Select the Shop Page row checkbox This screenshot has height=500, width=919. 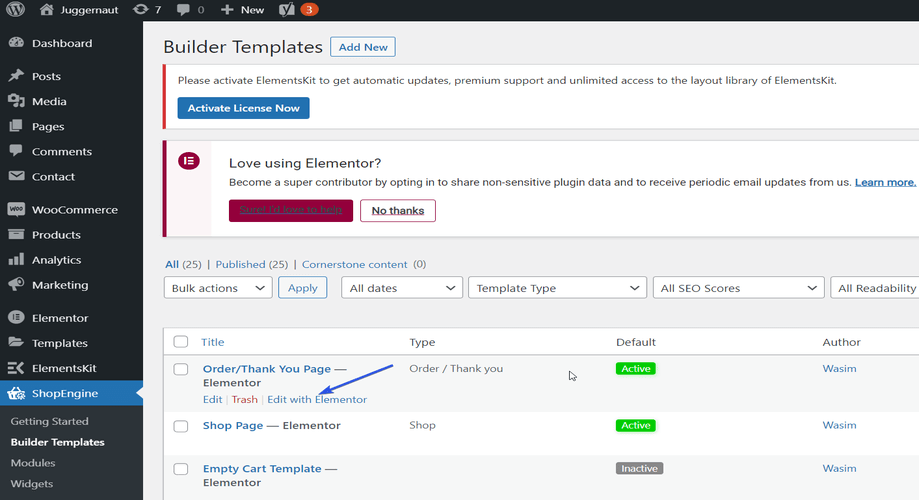click(x=181, y=426)
